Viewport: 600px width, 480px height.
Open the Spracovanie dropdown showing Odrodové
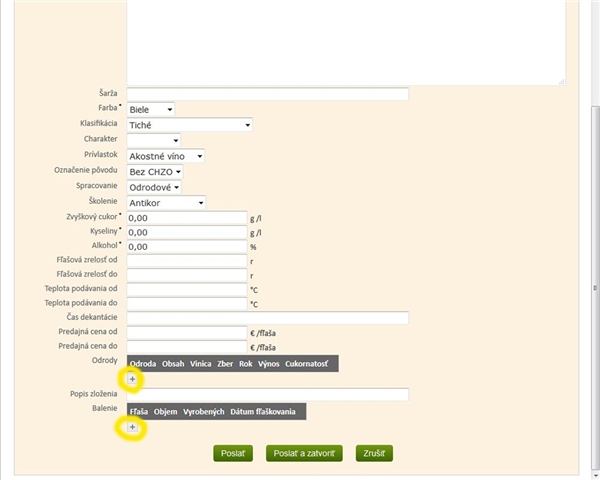tap(154, 188)
